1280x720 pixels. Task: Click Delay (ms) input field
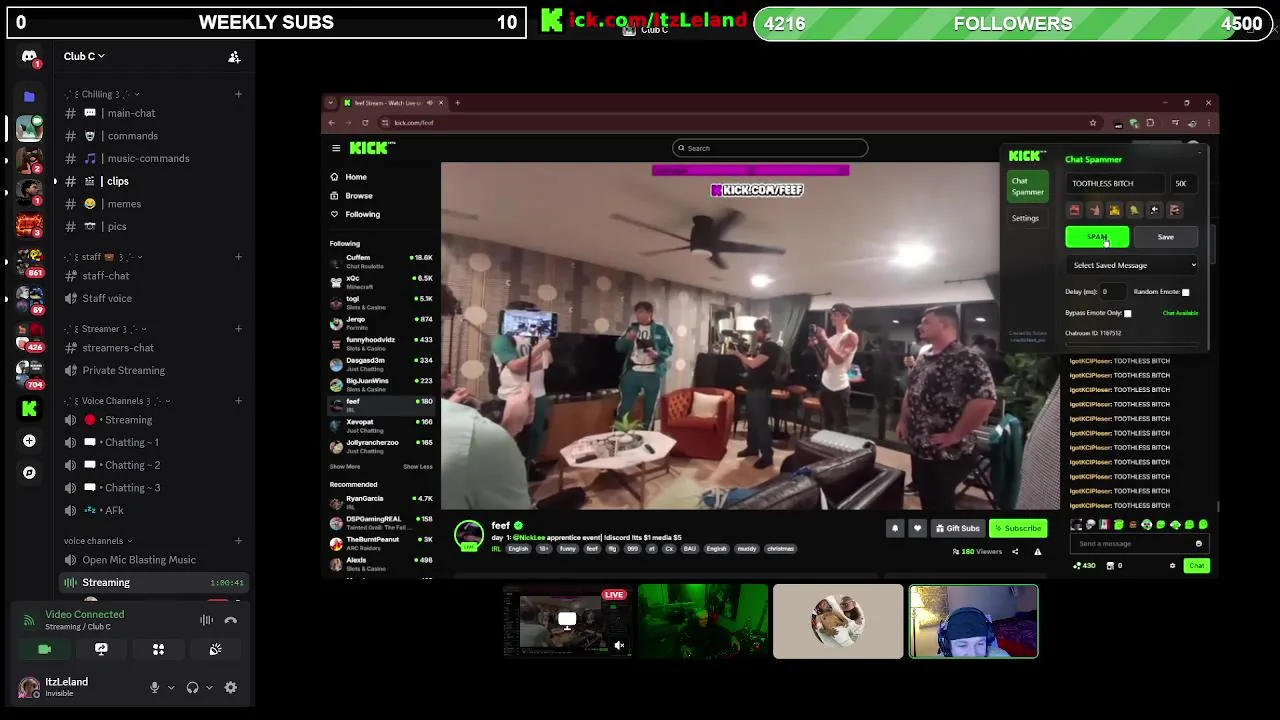1113,292
